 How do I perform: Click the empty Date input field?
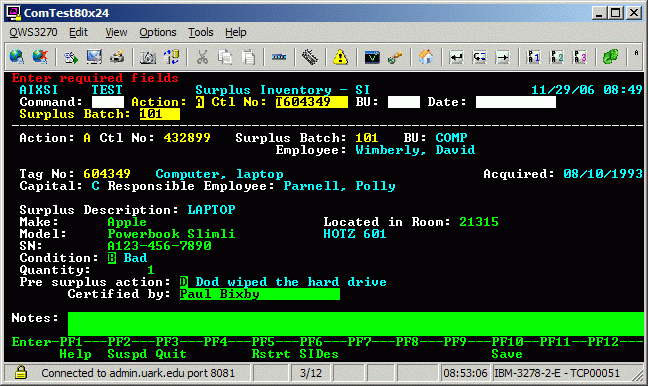tap(516, 102)
